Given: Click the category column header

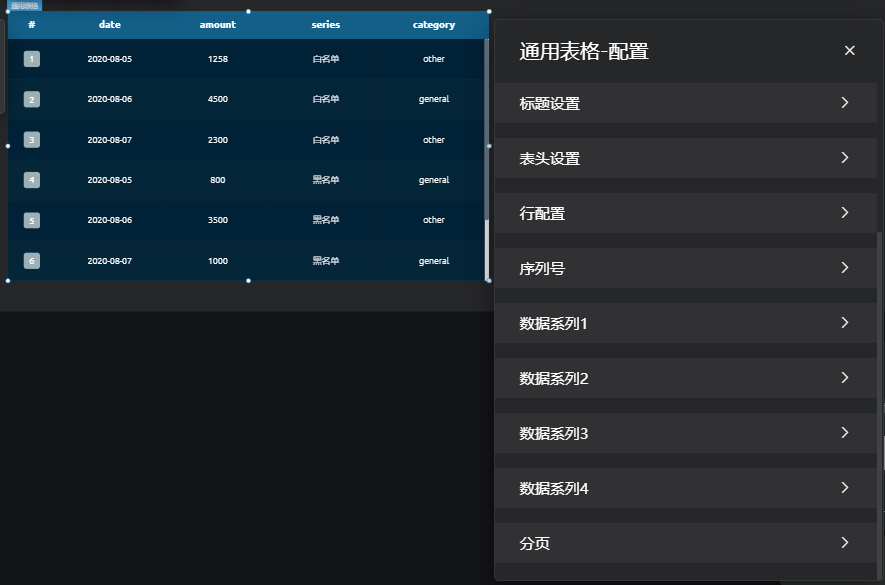Looking at the screenshot, I should (433, 25).
